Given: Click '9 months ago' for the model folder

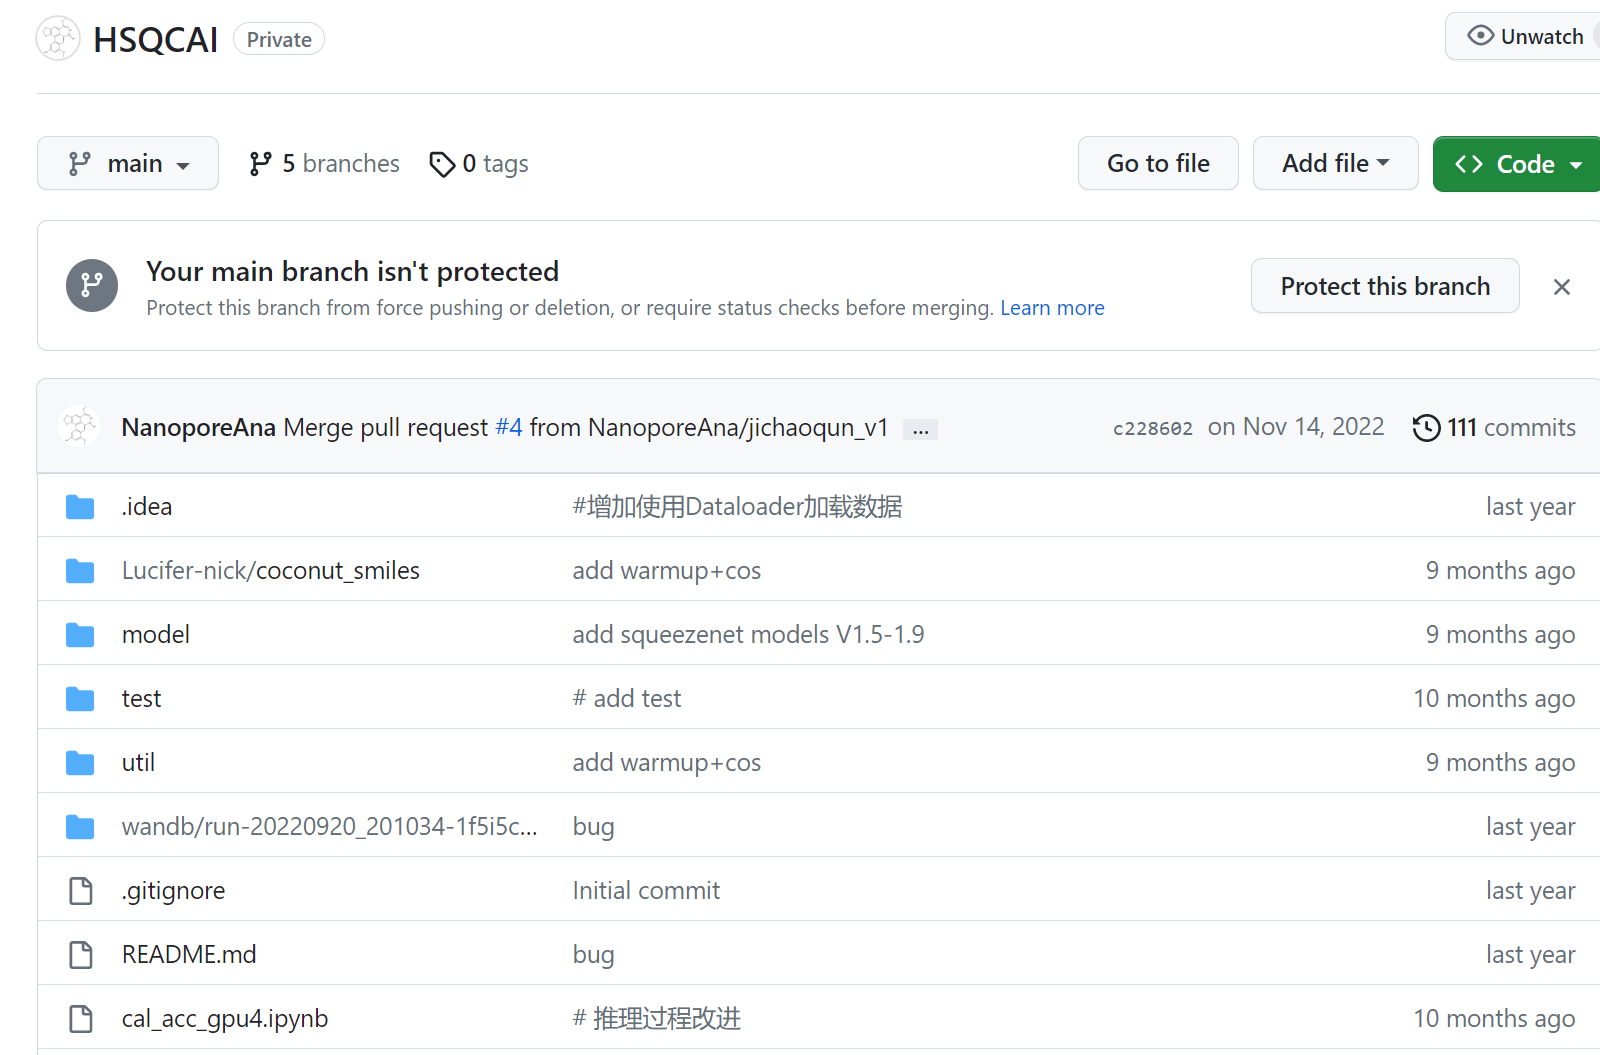Looking at the screenshot, I should [1500, 635].
